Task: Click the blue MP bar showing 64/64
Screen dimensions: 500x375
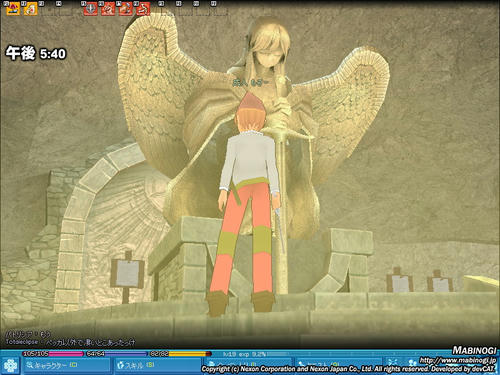Action: click(x=116, y=354)
